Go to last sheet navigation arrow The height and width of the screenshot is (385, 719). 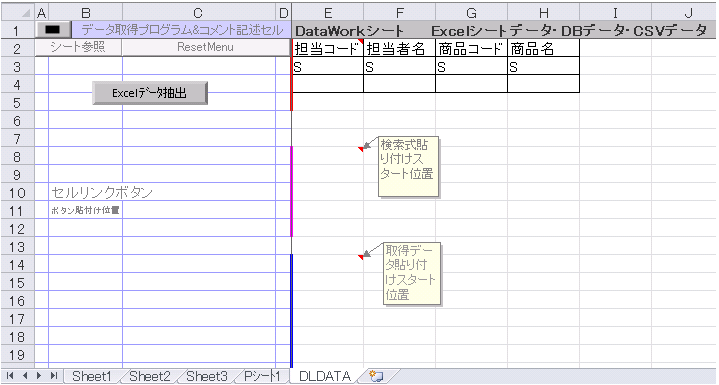pos(54,376)
